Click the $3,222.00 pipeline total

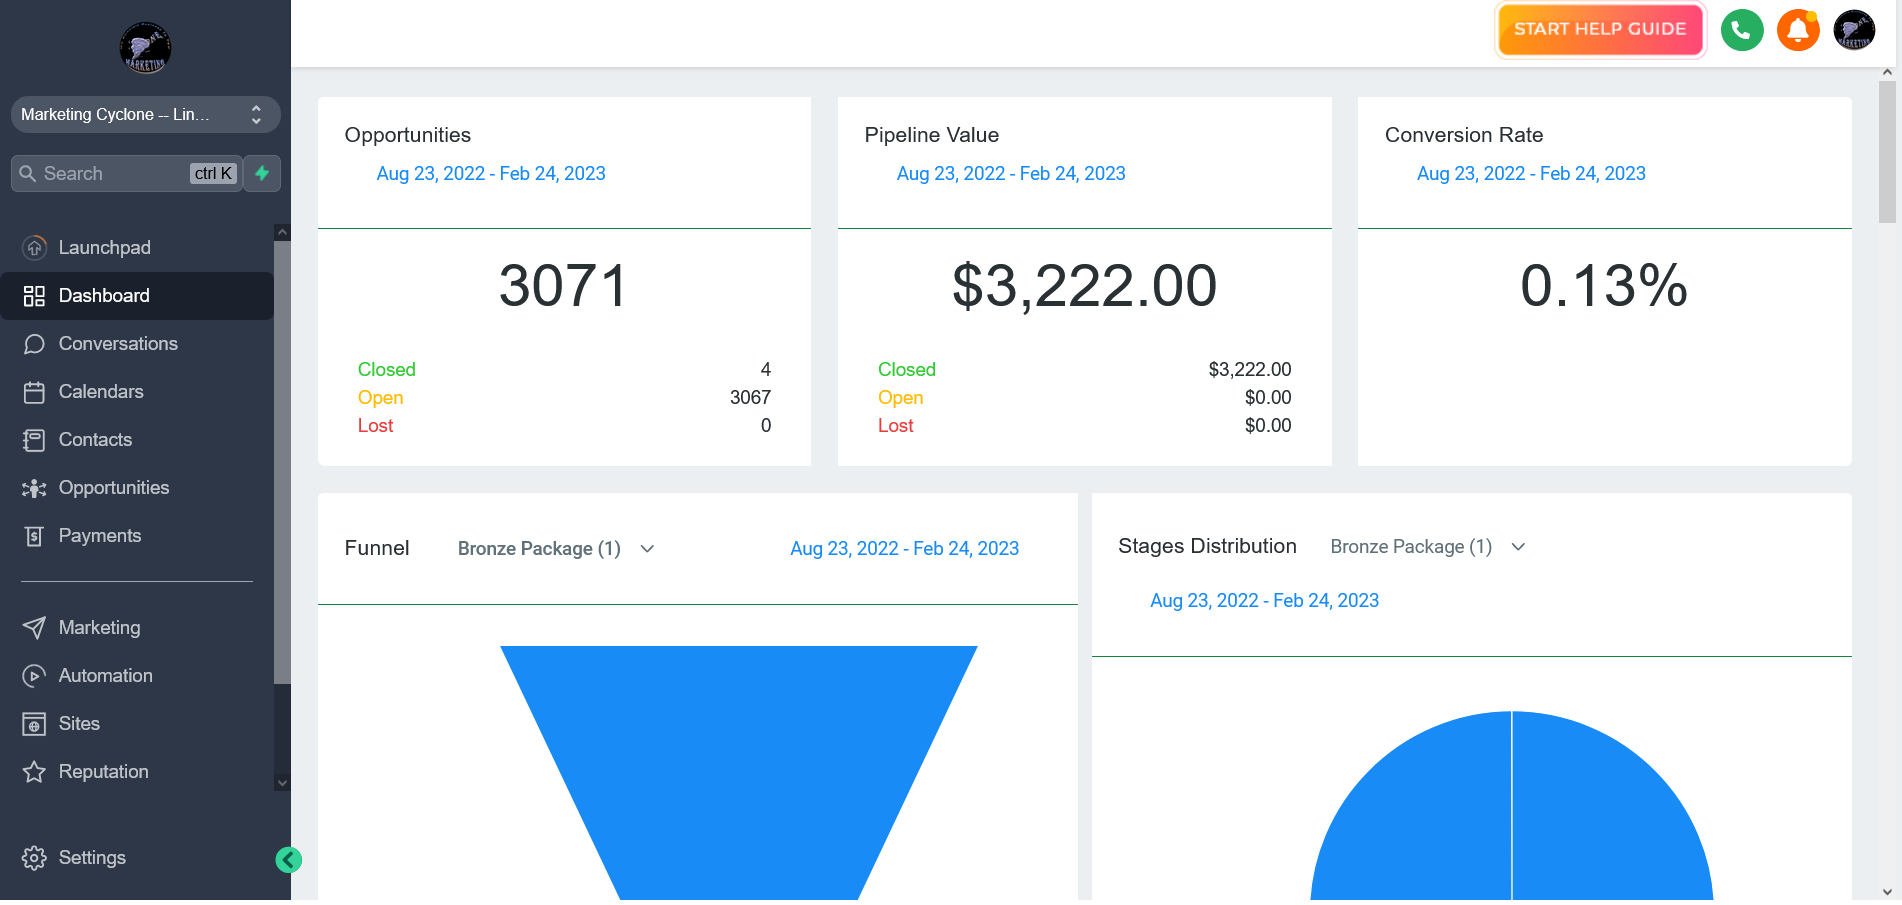coord(1084,285)
